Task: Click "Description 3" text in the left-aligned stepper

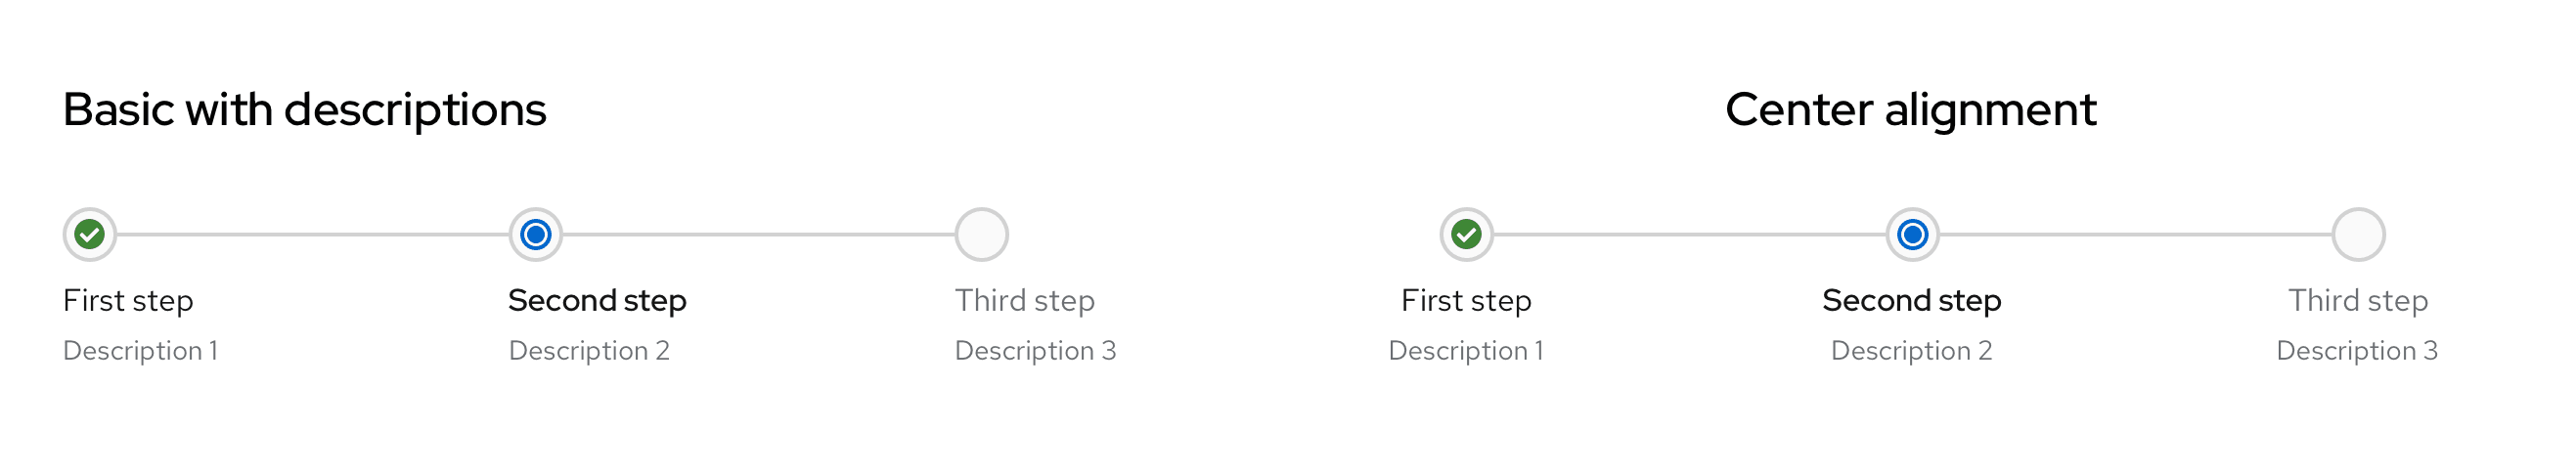Action: 1035,350
